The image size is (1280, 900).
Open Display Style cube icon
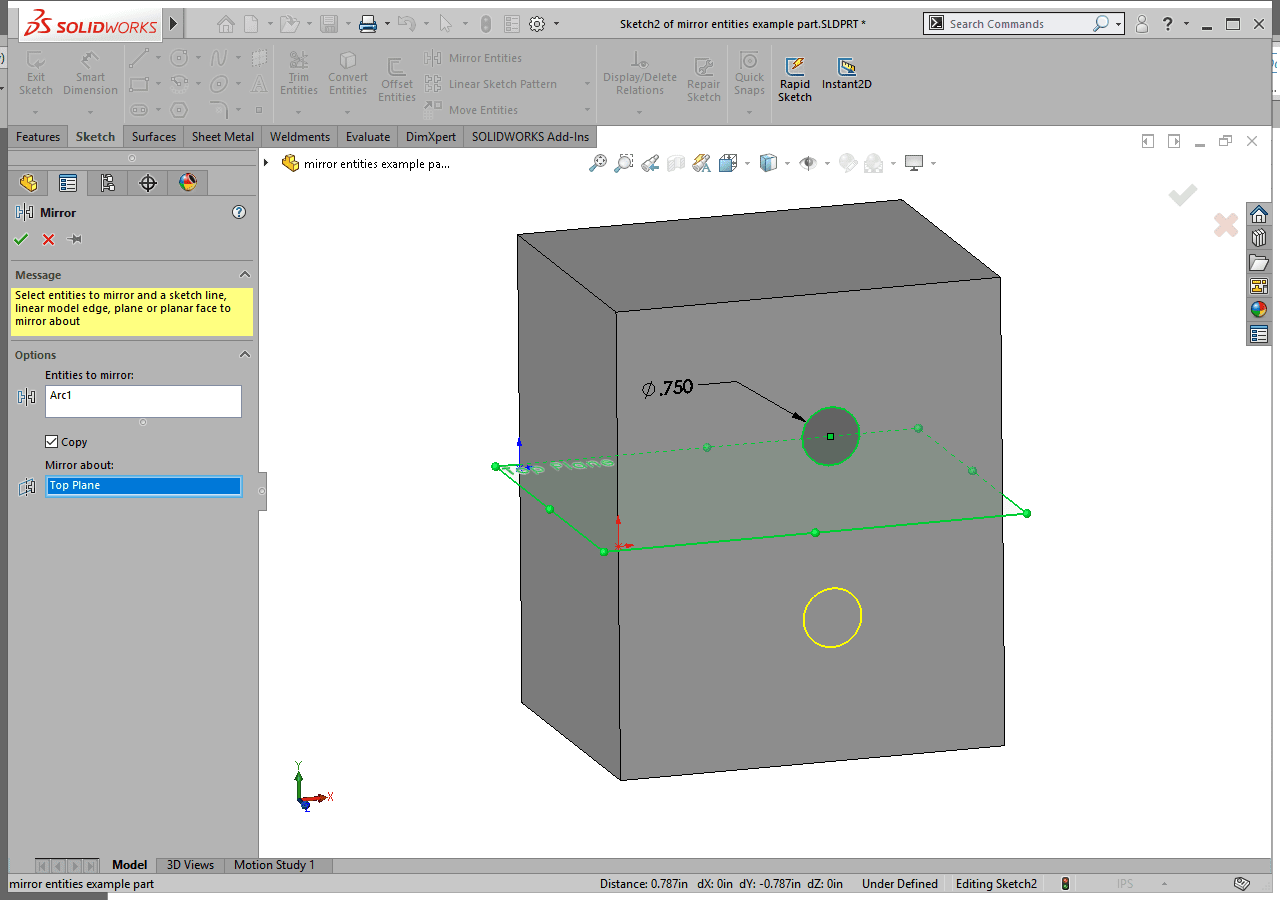coord(768,163)
